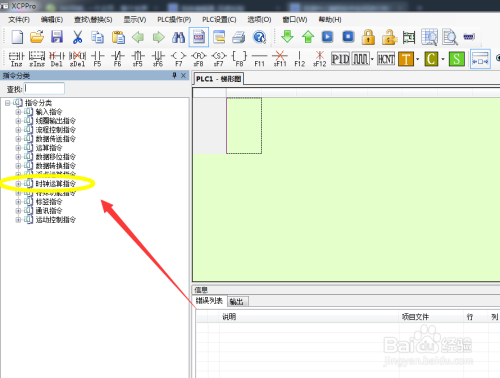The width and height of the screenshot is (500, 378).
Task: Click the closed padlock lock icon
Action: (368, 37)
